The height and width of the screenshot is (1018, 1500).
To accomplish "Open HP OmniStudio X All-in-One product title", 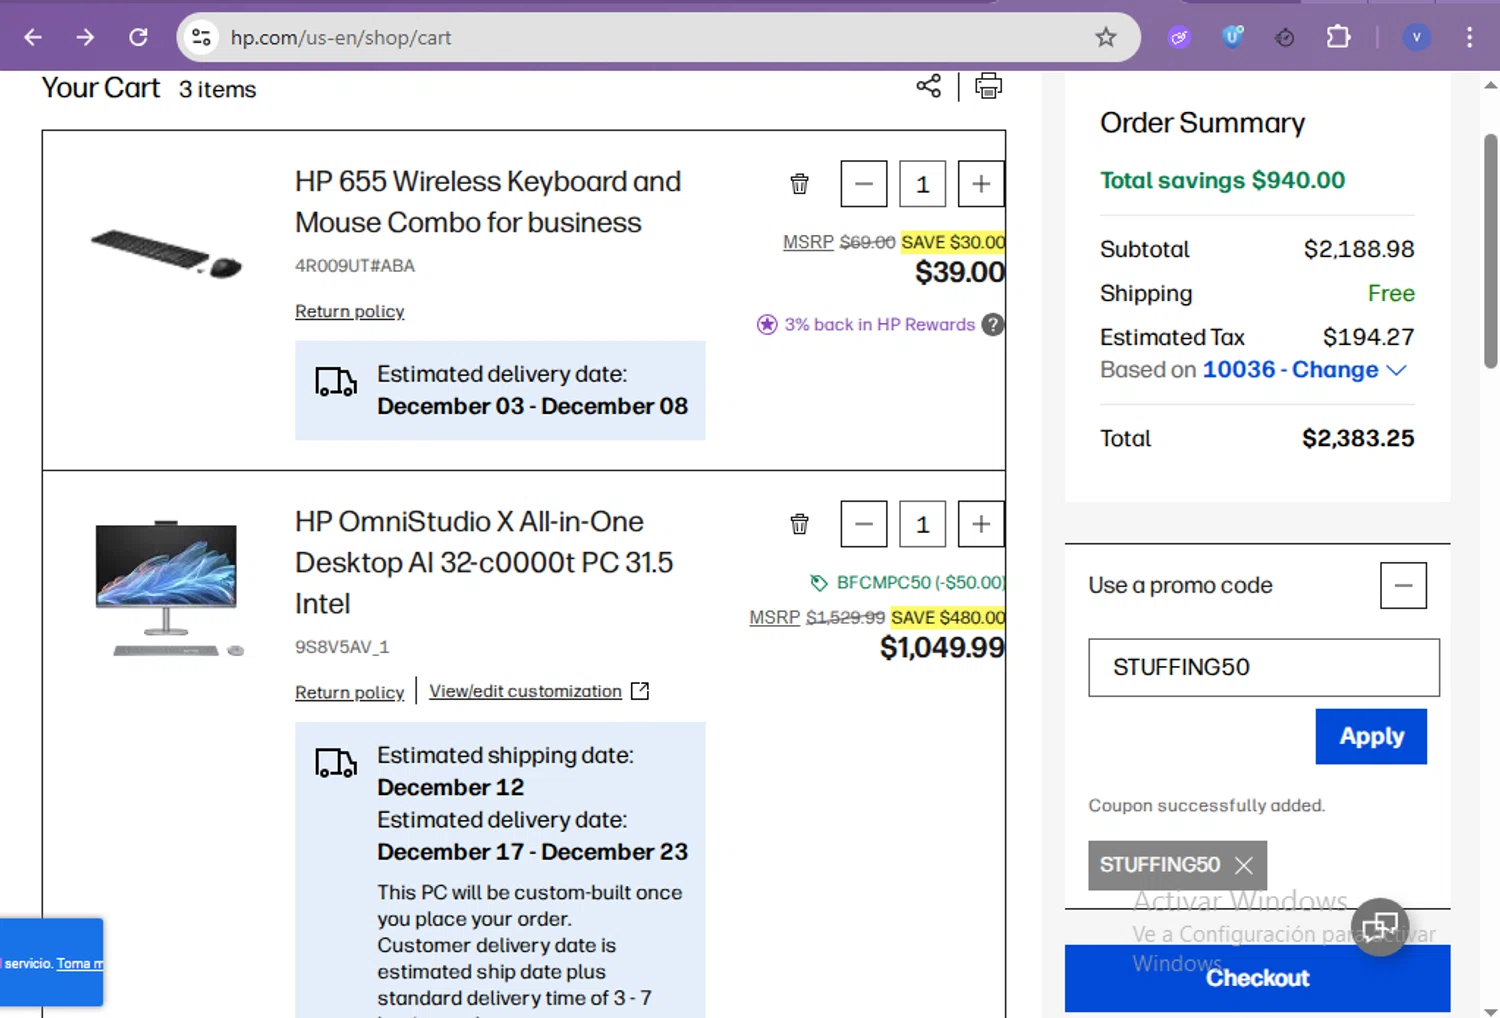I will tap(484, 562).
